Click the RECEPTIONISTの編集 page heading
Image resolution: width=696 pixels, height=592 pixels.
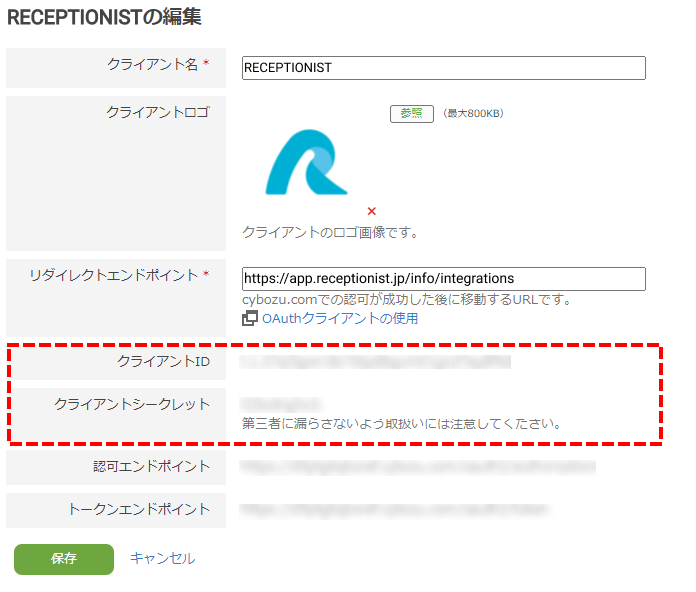tap(104, 17)
